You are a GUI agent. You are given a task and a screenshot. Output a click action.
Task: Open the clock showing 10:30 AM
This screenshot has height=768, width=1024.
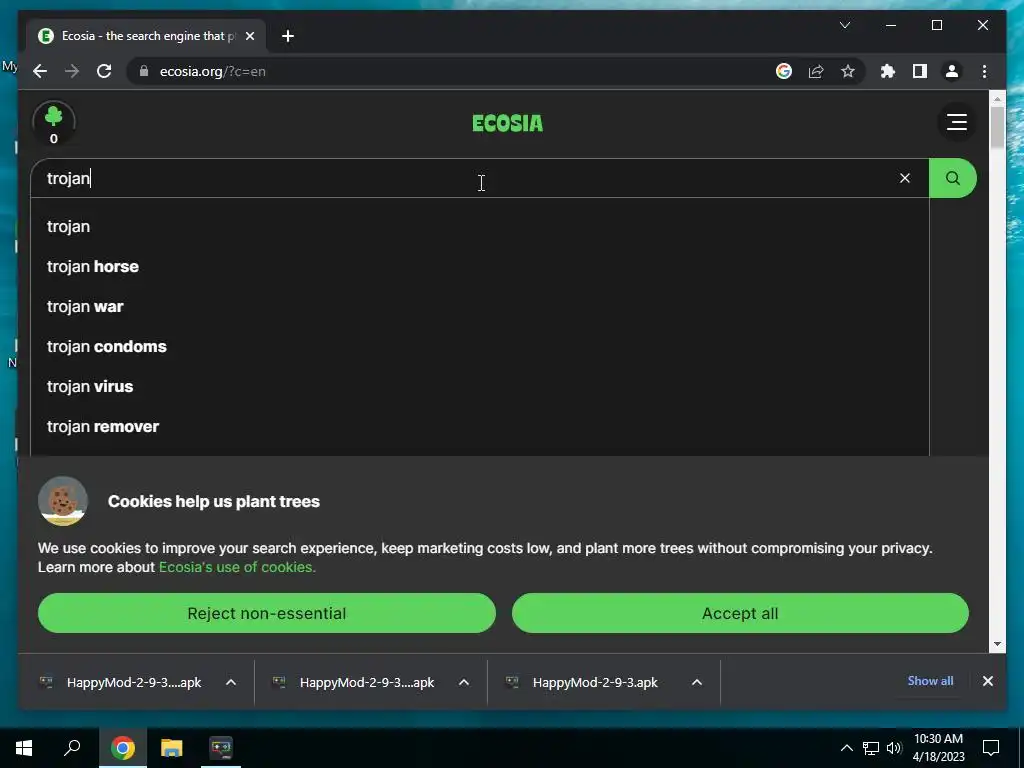coord(938,748)
